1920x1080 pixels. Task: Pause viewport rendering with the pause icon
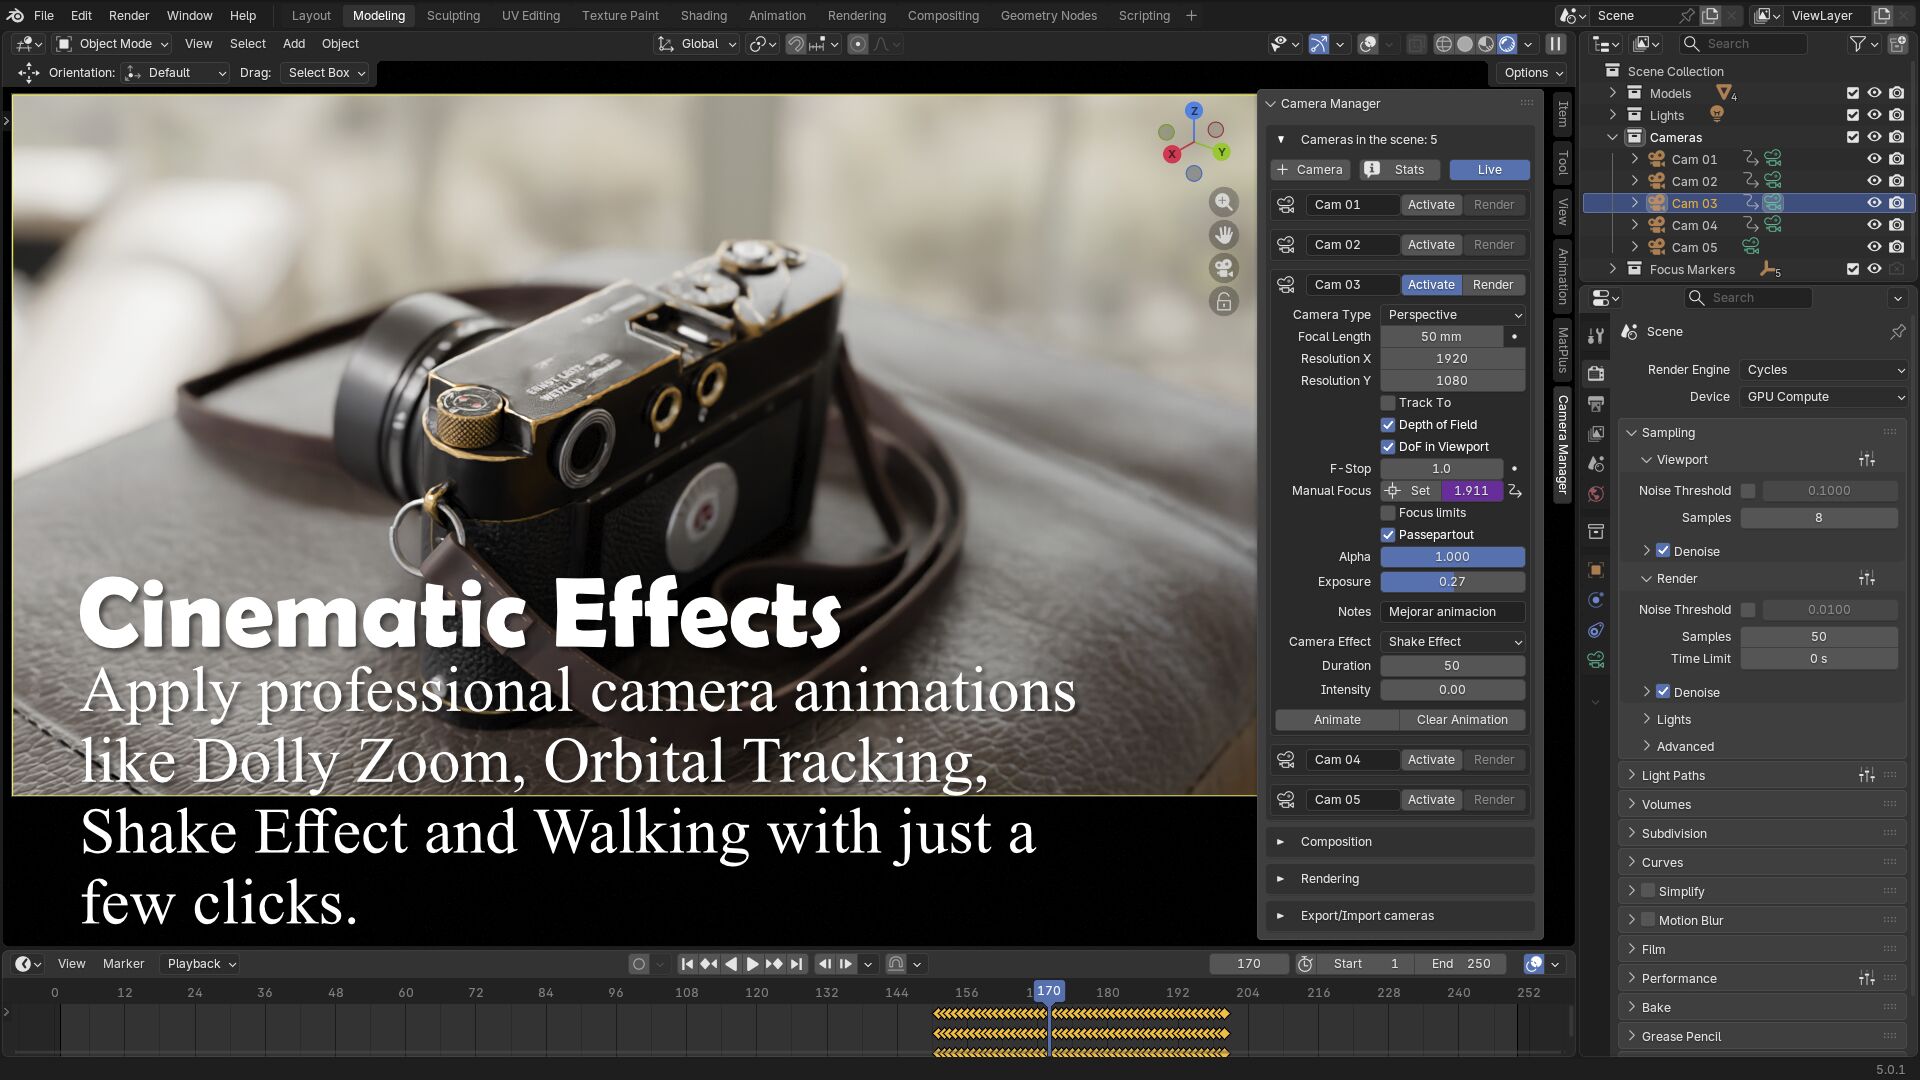1555,44
